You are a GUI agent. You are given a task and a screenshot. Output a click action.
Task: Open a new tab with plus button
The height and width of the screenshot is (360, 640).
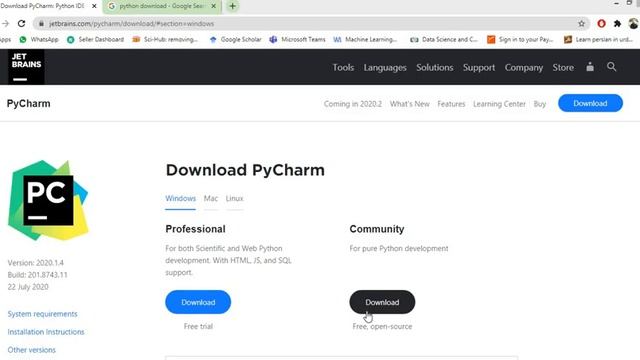tap(232, 6)
